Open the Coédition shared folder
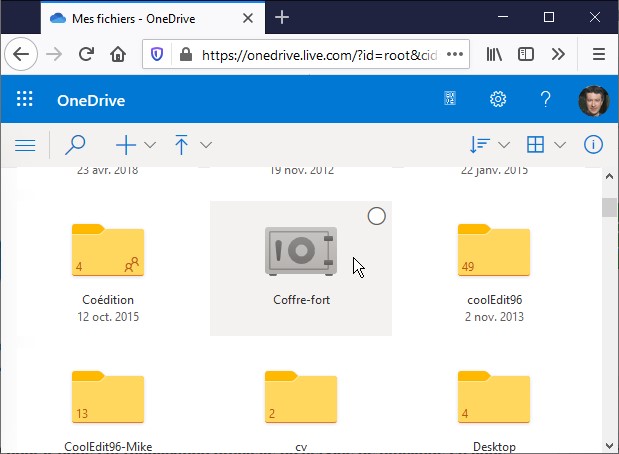 tap(108, 252)
